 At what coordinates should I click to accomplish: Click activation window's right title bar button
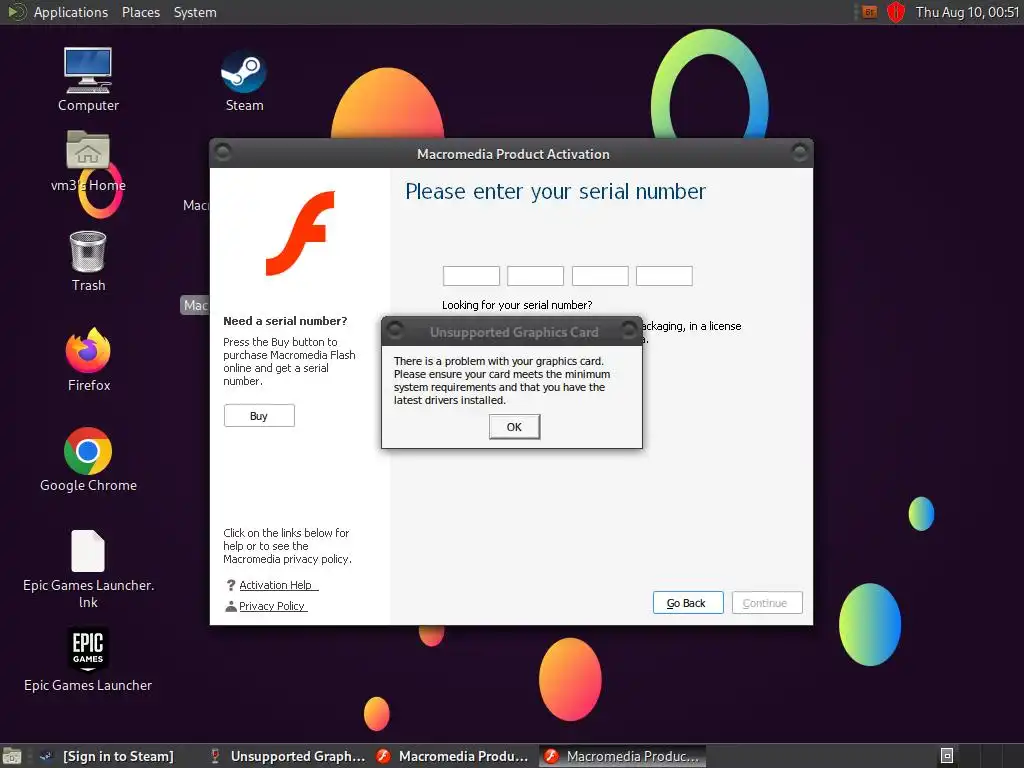pos(799,152)
